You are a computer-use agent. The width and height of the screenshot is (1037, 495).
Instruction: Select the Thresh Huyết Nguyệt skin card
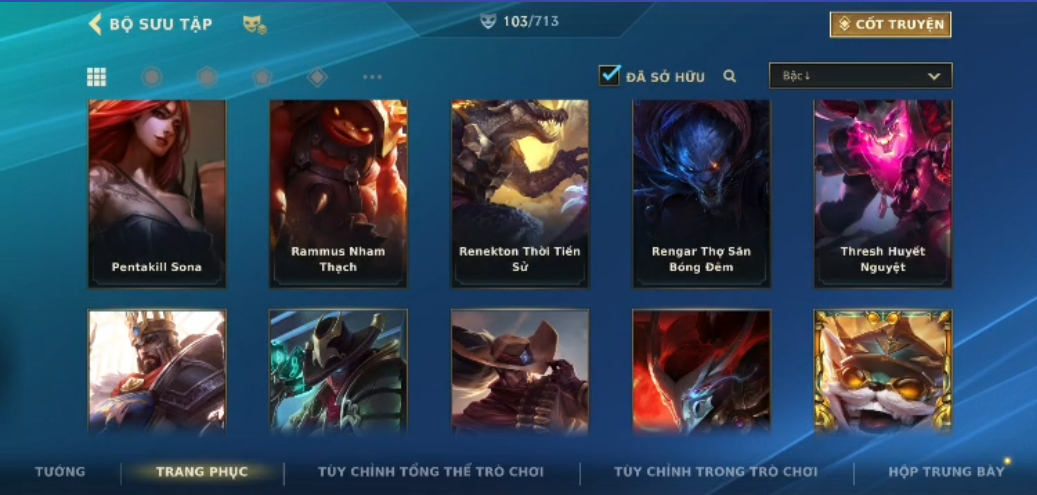coord(883,194)
